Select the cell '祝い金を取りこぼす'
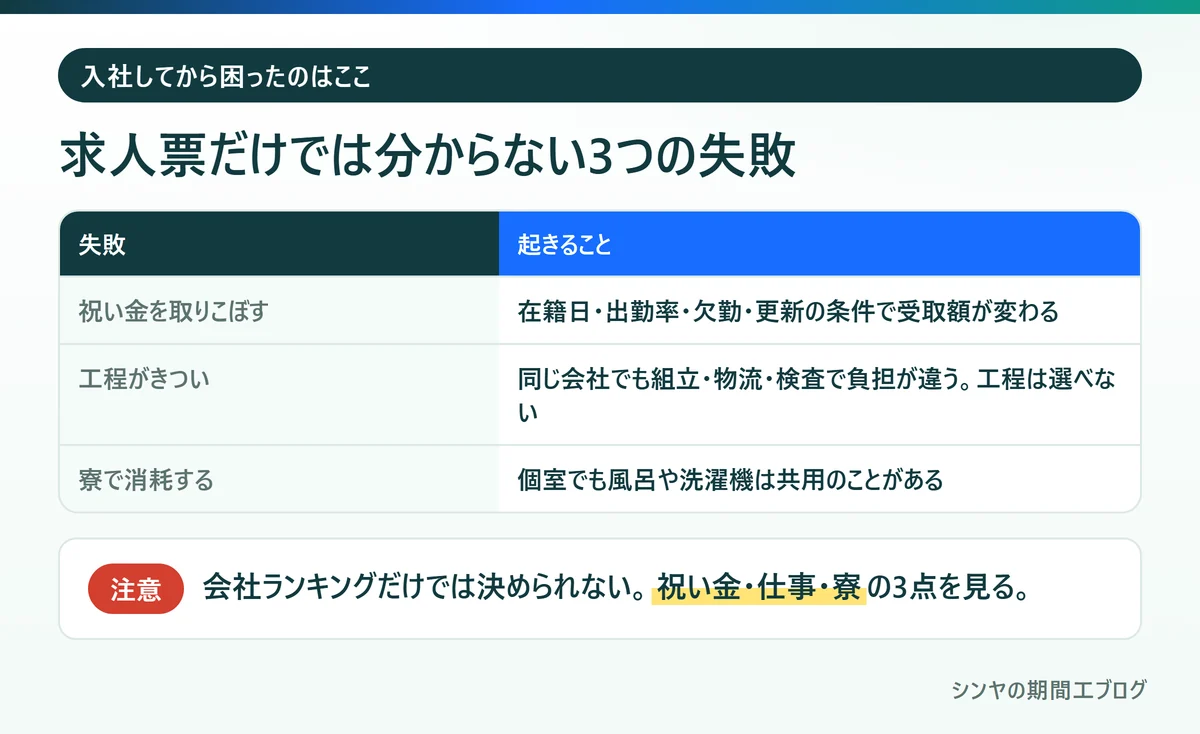Image resolution: width=1200 pixels, height=734 pixels. coord(279,310)
